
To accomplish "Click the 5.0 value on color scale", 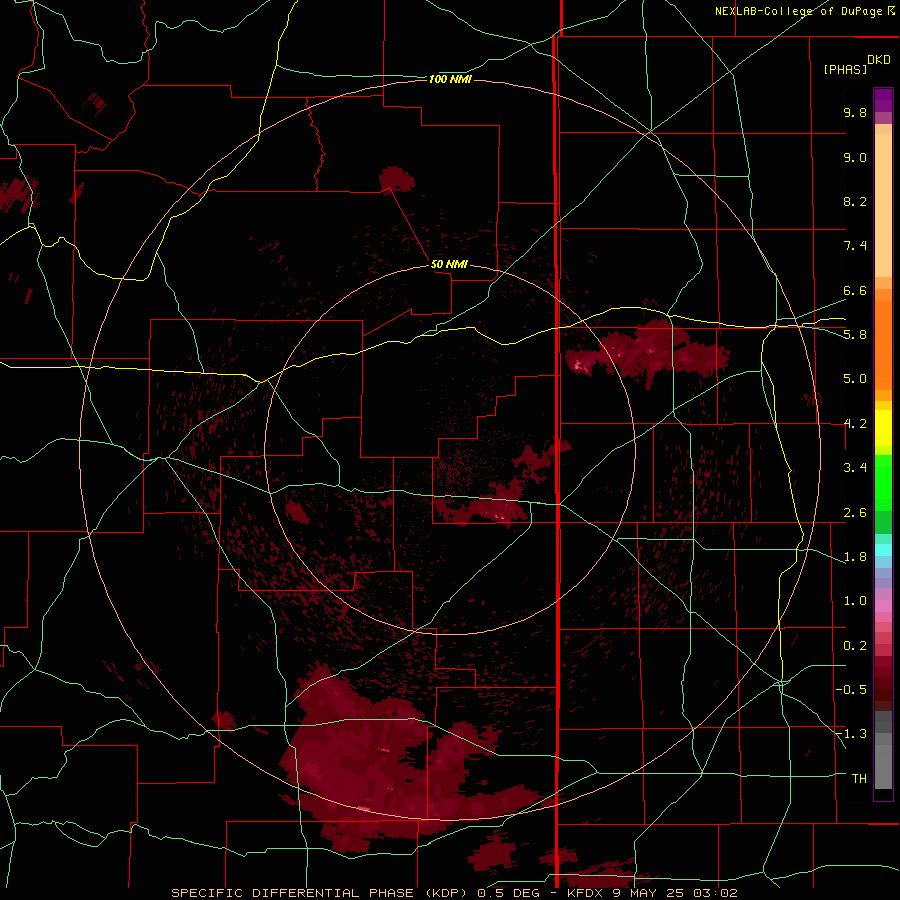I will click(855, 379).
